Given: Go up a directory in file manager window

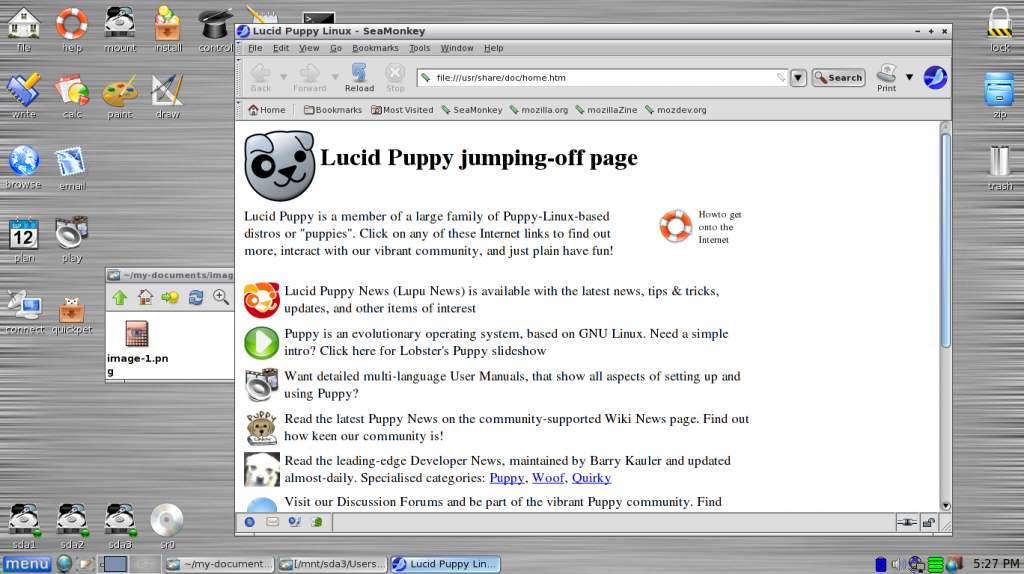Looking at the screenshot, I should point(120,298).
